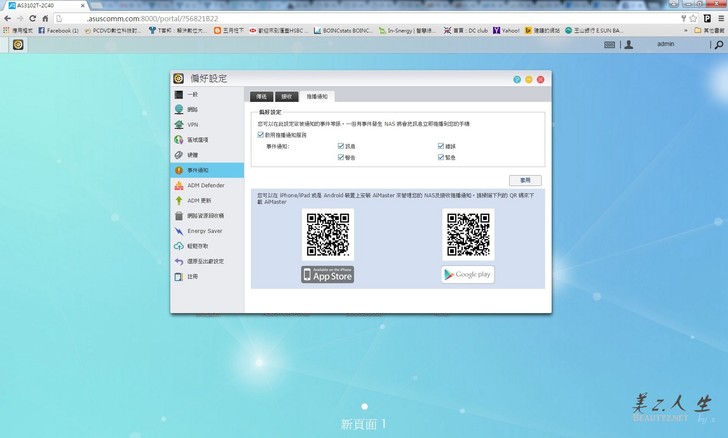Toggle enable push notification service checkbox

[x=260, y=135]
